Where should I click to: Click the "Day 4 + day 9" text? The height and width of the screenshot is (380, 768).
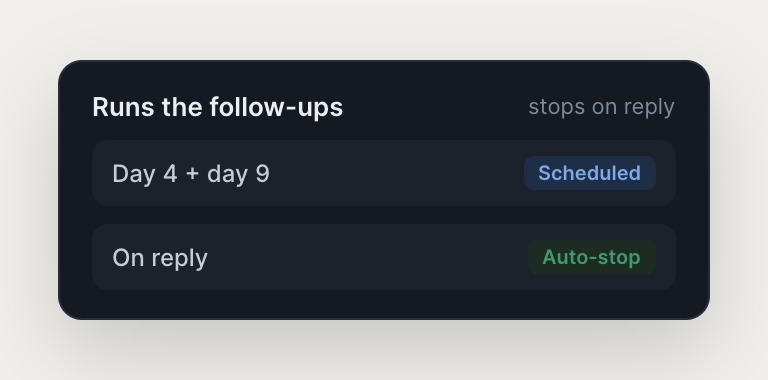pyautogui.click(x=191, y=173)
